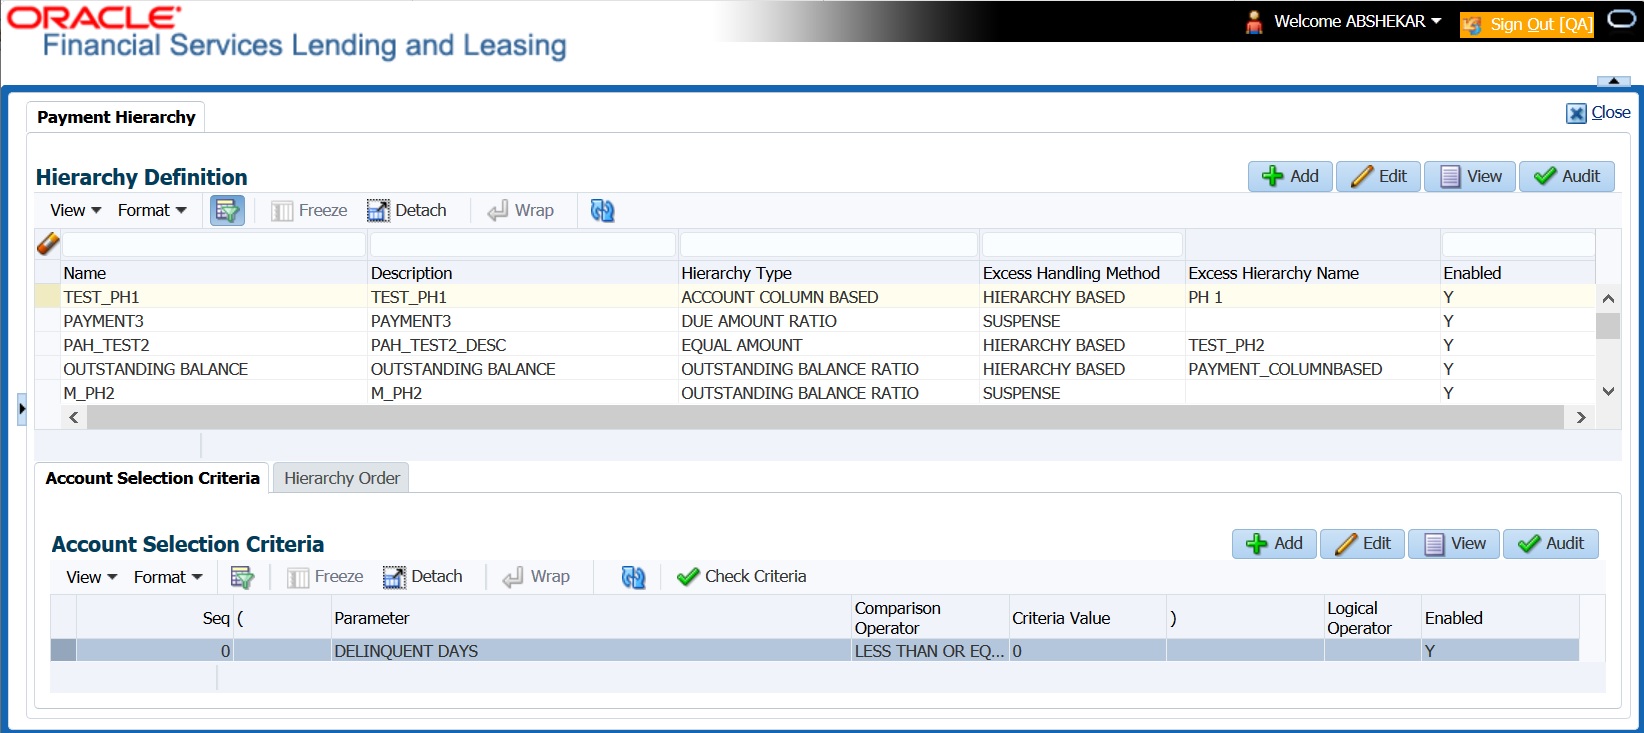Open View menu in Hierarchy Definition toolbar
1644x733 pixels.
coord(76,210)
